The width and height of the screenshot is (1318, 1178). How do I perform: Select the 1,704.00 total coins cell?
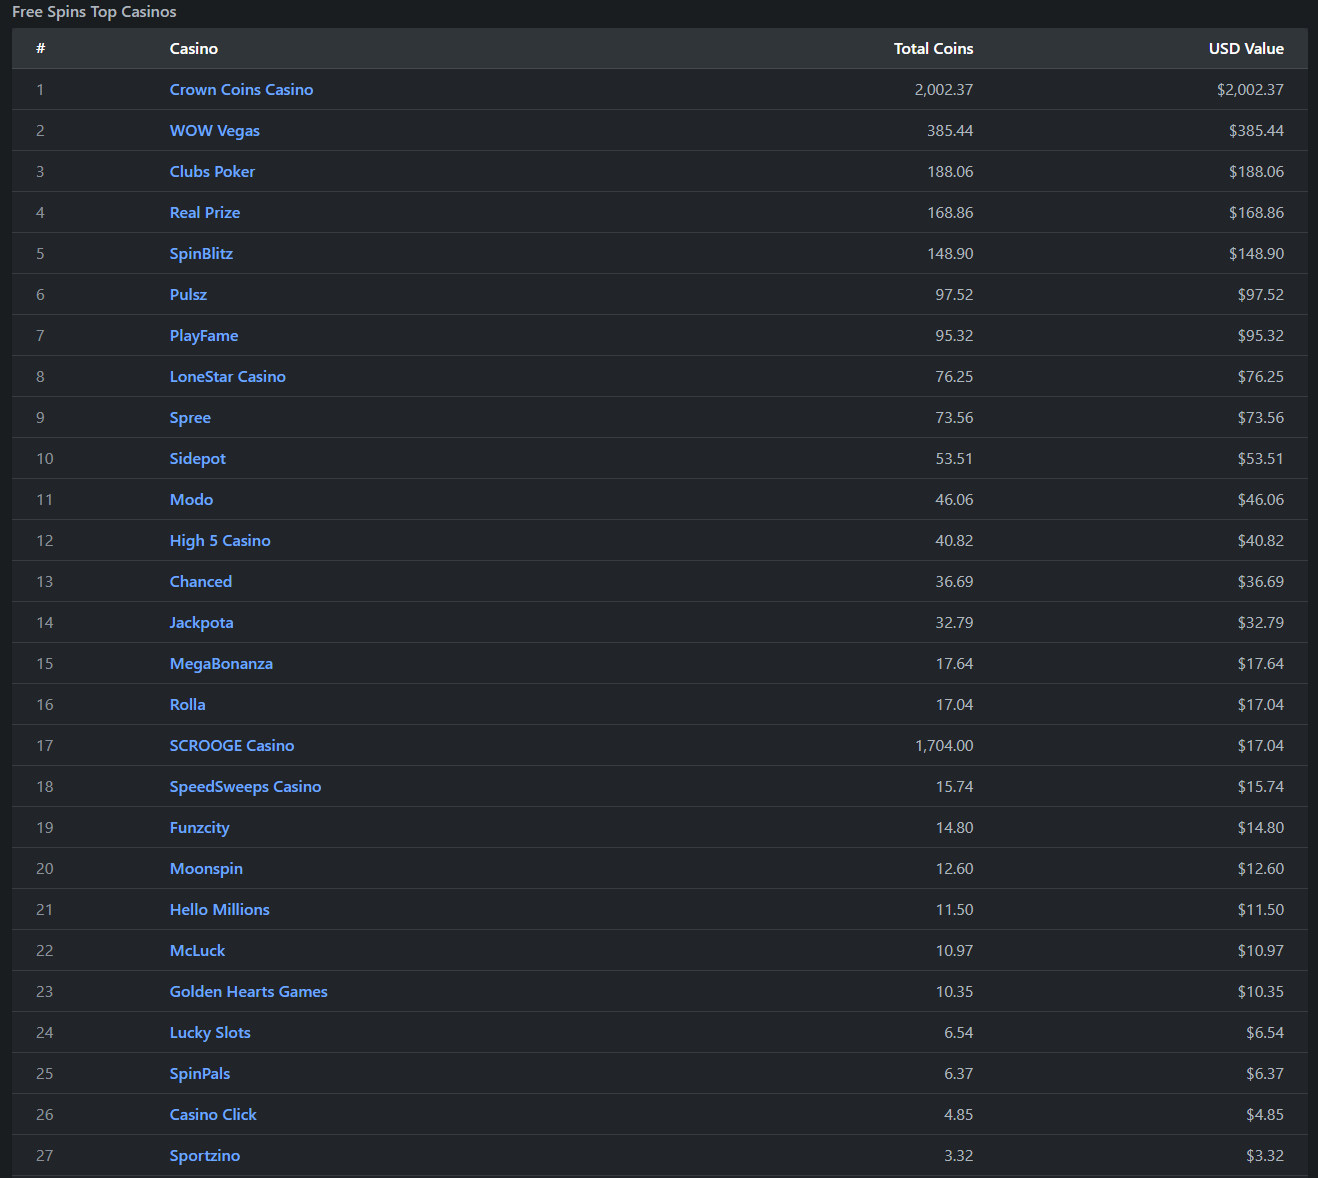944,745
